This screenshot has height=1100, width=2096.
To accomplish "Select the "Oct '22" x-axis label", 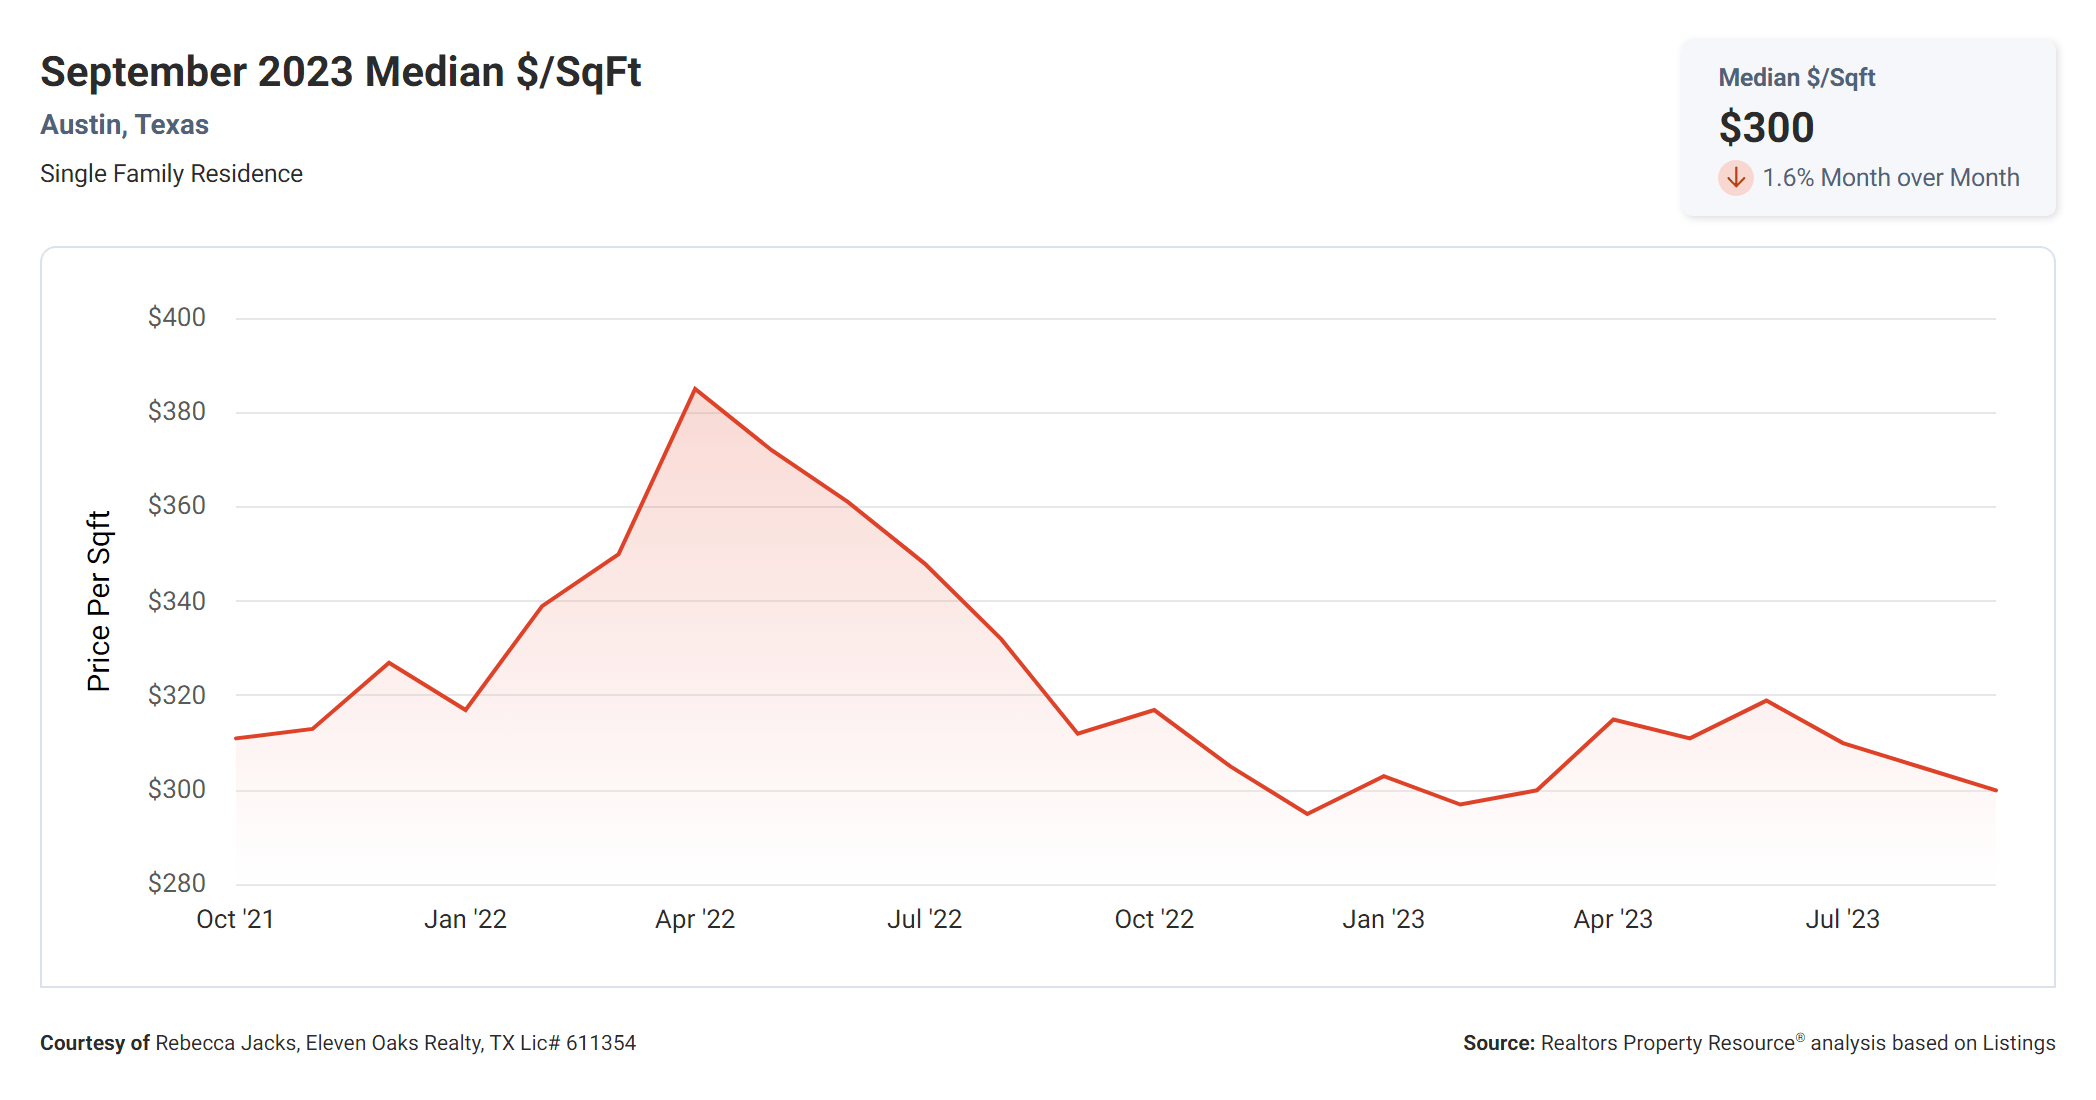I will (1154, 919).
